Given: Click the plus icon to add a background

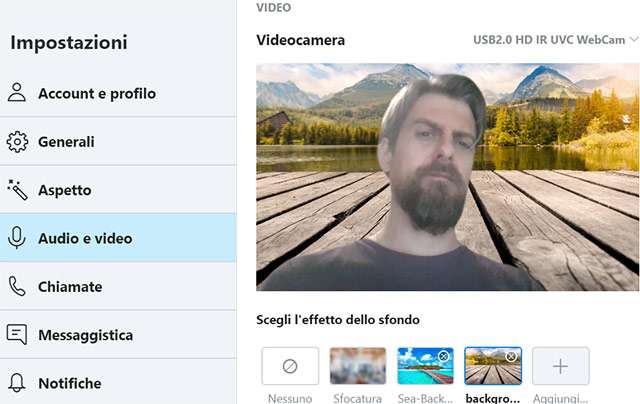Looking at the screenshot, I should [560, 366].
